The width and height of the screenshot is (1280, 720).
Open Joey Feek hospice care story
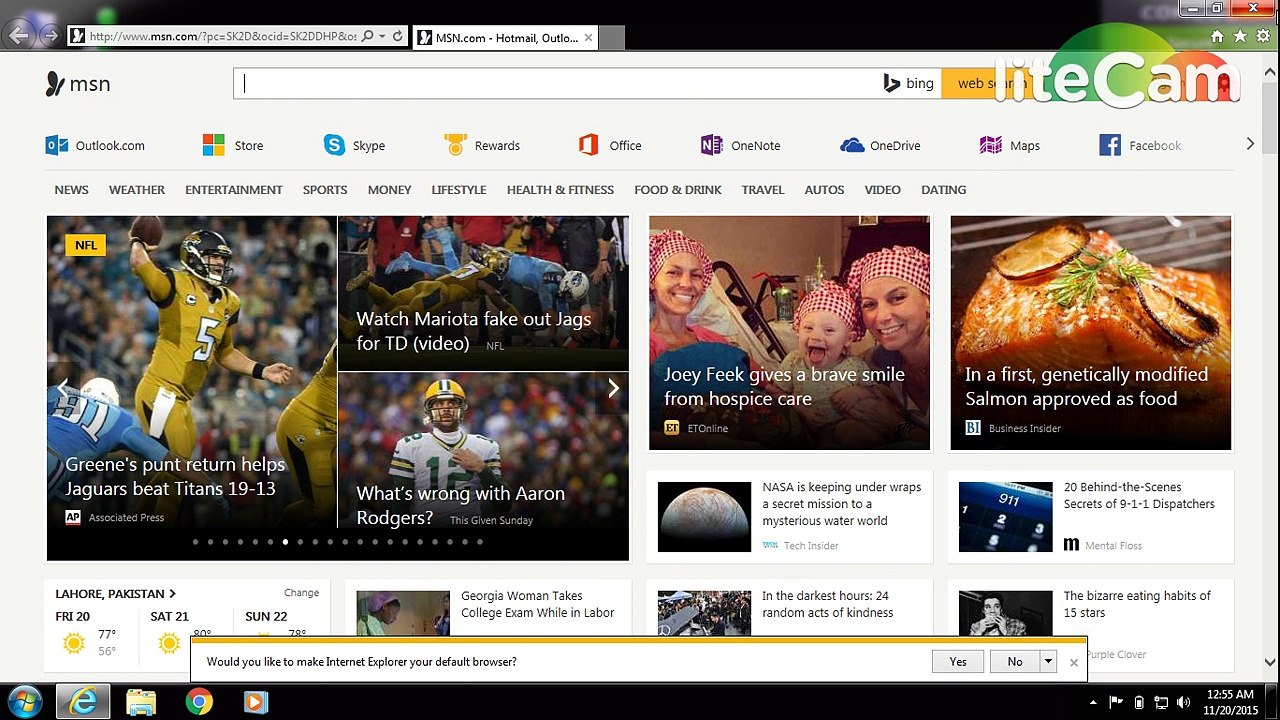click(789, 333)
